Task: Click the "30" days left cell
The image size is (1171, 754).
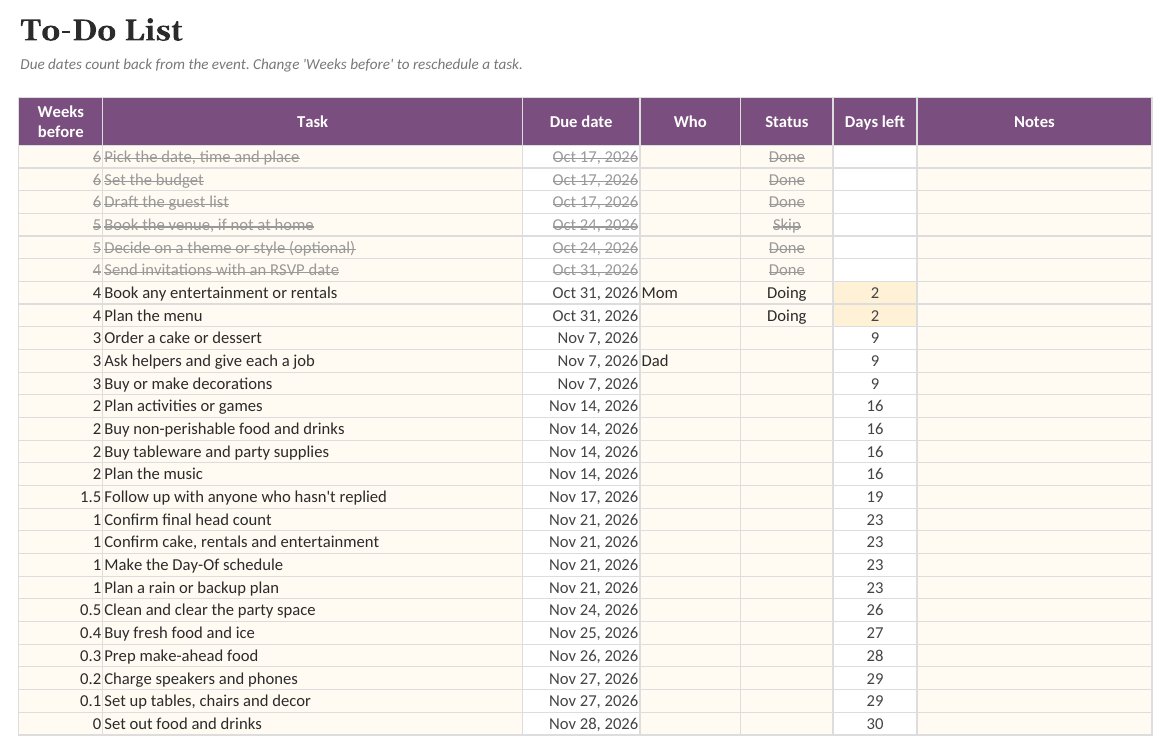Action: click(875, 724)
